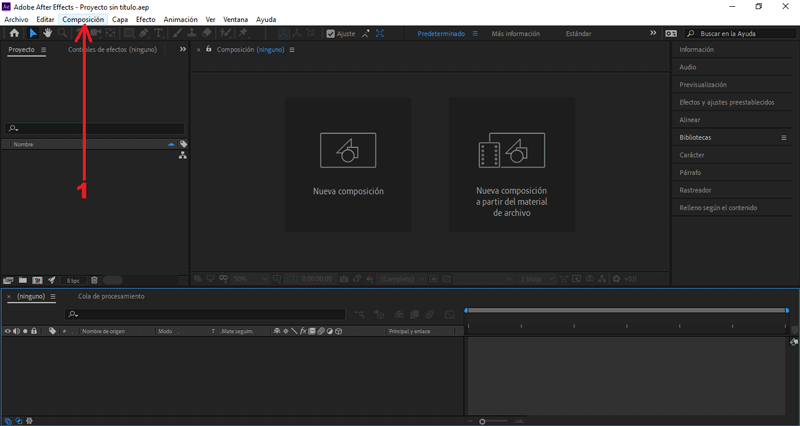Toggle the lock column switch in timeline
The width and height of the screenshot is (800, 426).
[34, 331]
